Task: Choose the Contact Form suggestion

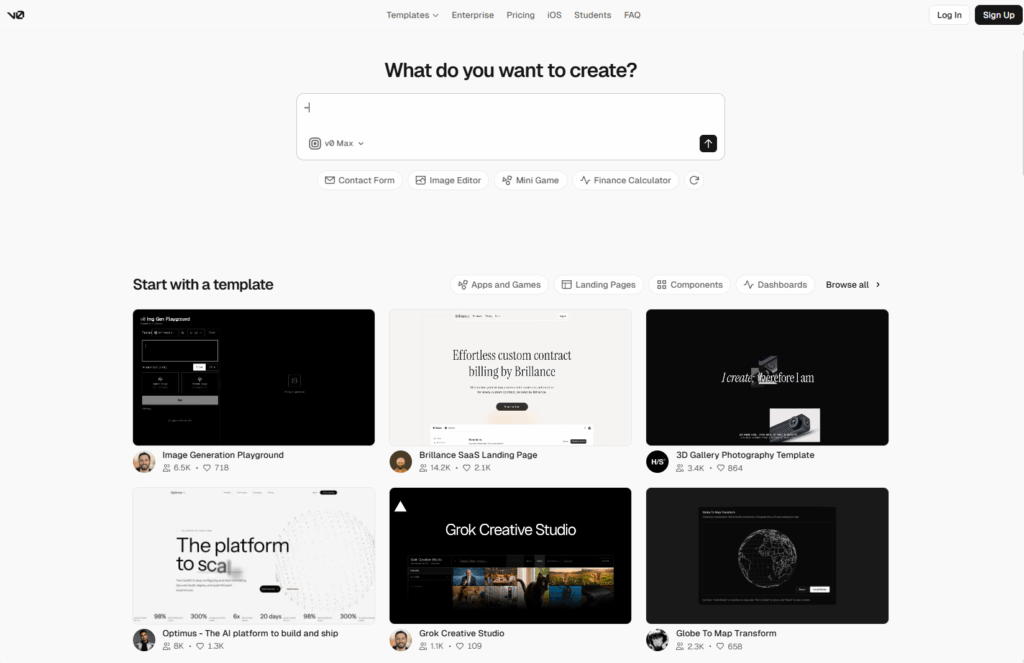Action: [x=360, y=180]
